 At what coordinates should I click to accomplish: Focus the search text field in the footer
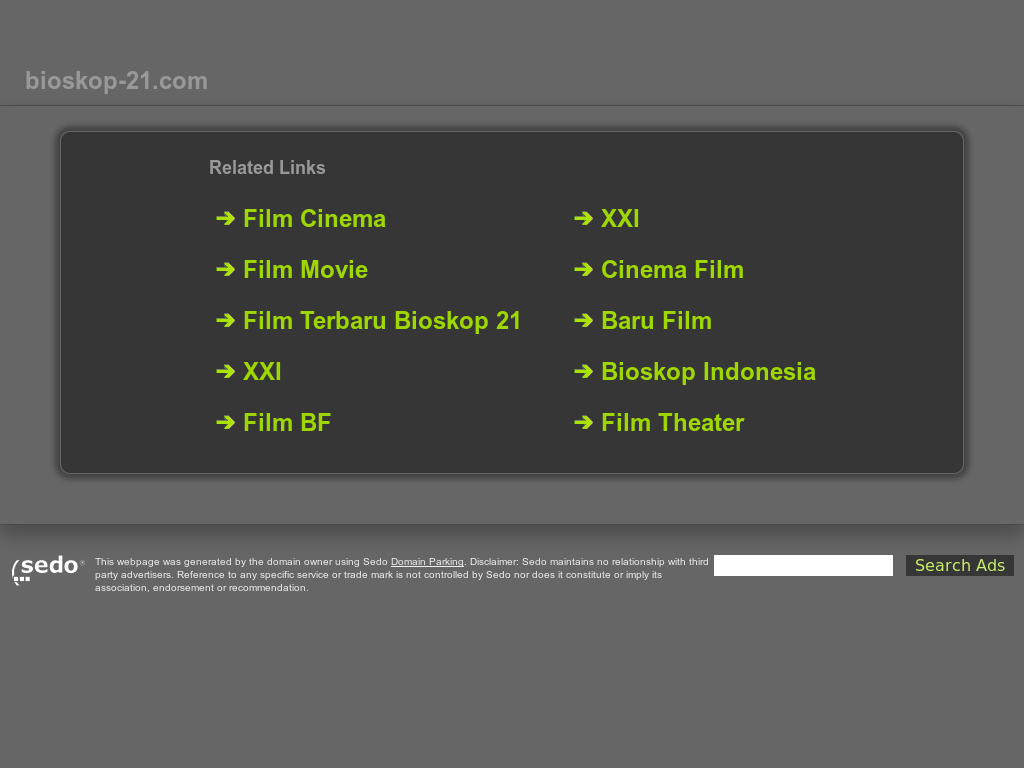[803, 566]
